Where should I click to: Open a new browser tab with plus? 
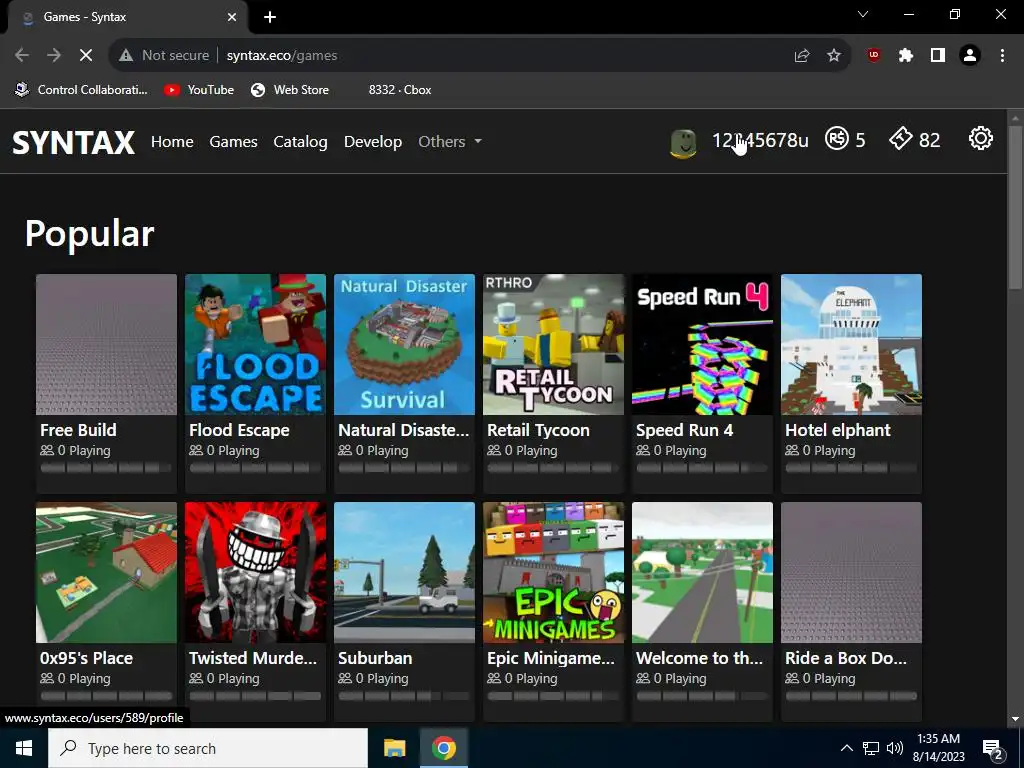pyautogui.click(x=270, y=17)
